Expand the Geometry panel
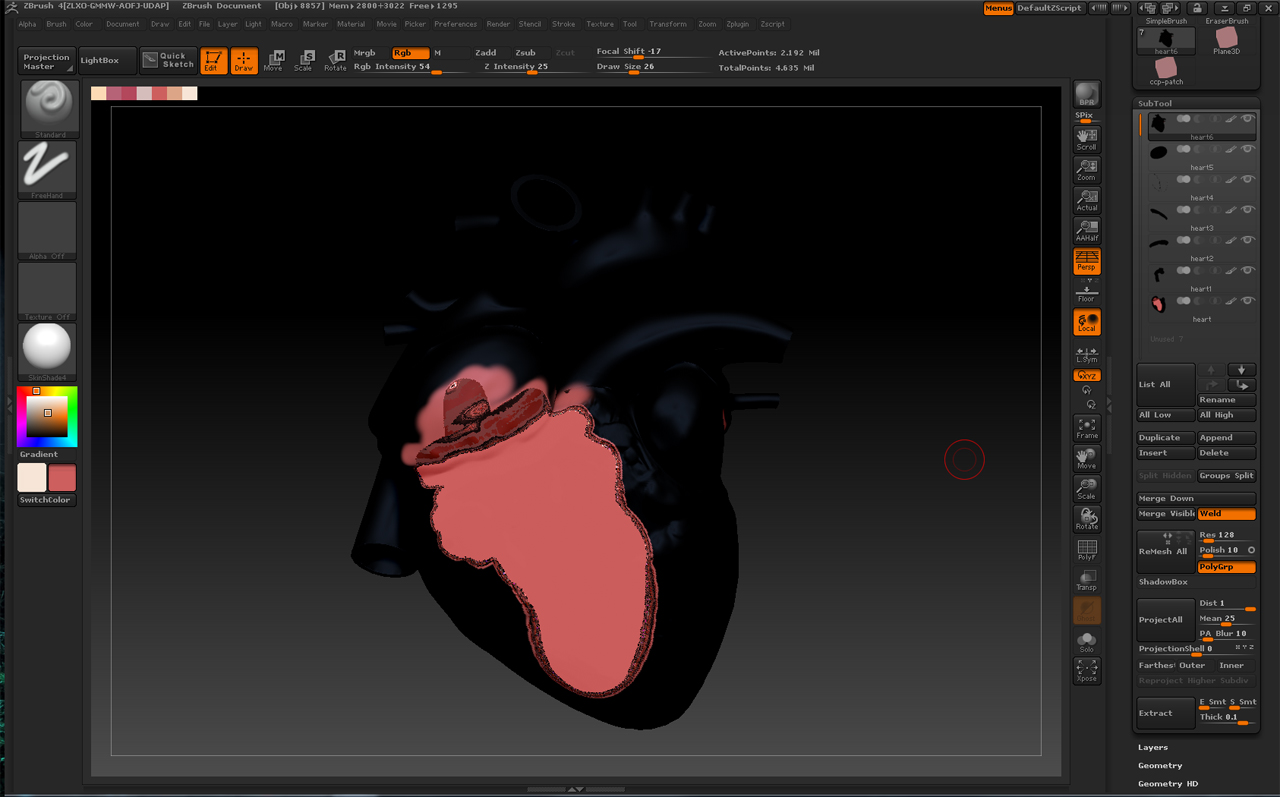Image resolution: width=1280 pixels, height=797 pixels. (1160, 765)
